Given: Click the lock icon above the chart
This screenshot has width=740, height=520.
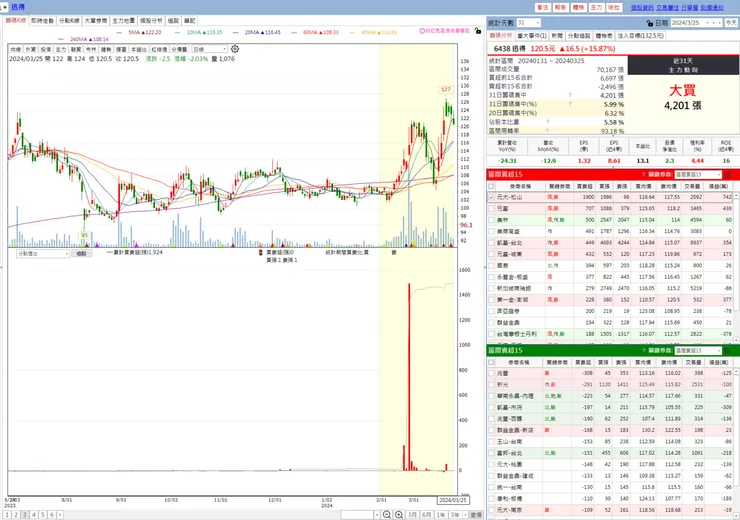Looking at the screenshot, I should [x=478, y=31].
